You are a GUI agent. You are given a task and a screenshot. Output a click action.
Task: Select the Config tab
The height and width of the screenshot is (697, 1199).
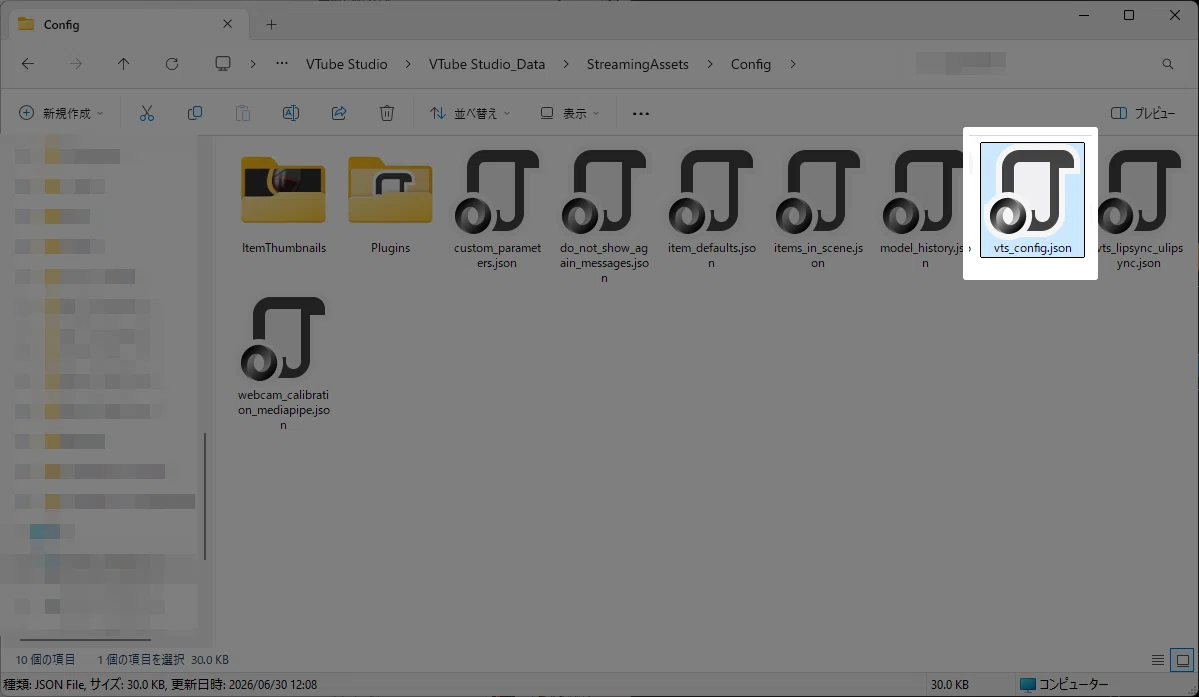point(127,24)
